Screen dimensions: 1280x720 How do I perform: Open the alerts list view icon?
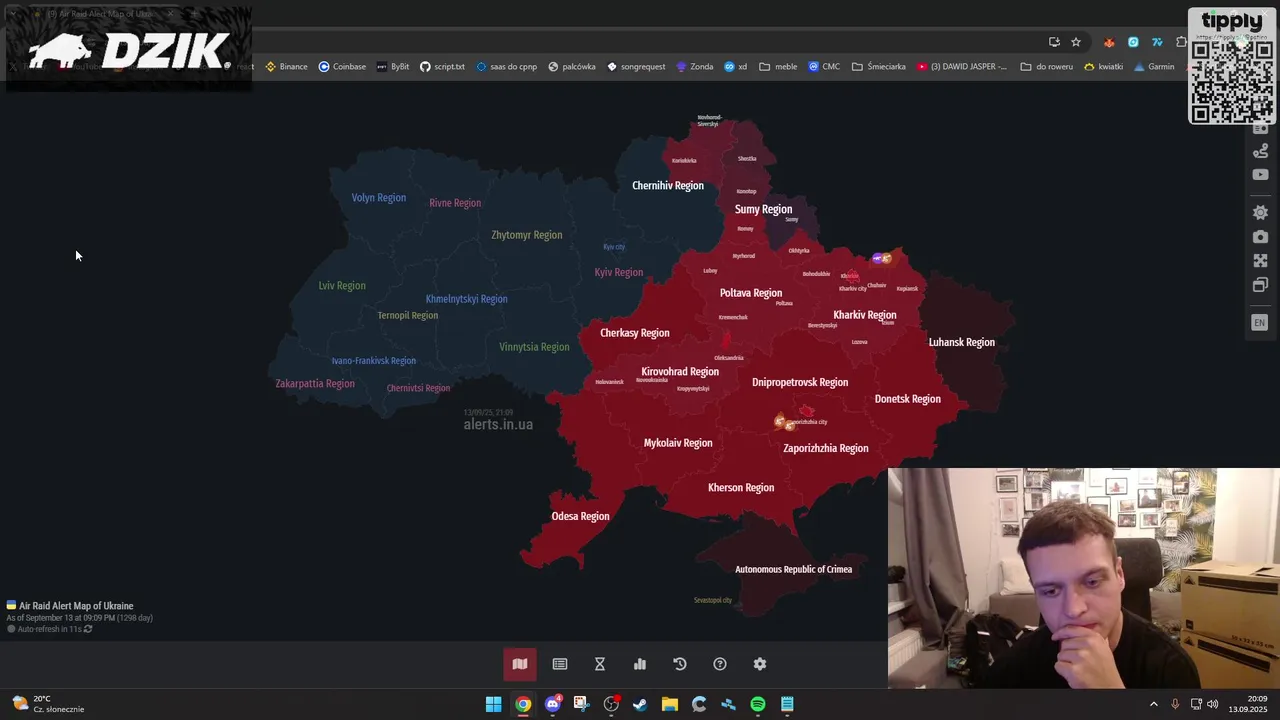point(560,664)
